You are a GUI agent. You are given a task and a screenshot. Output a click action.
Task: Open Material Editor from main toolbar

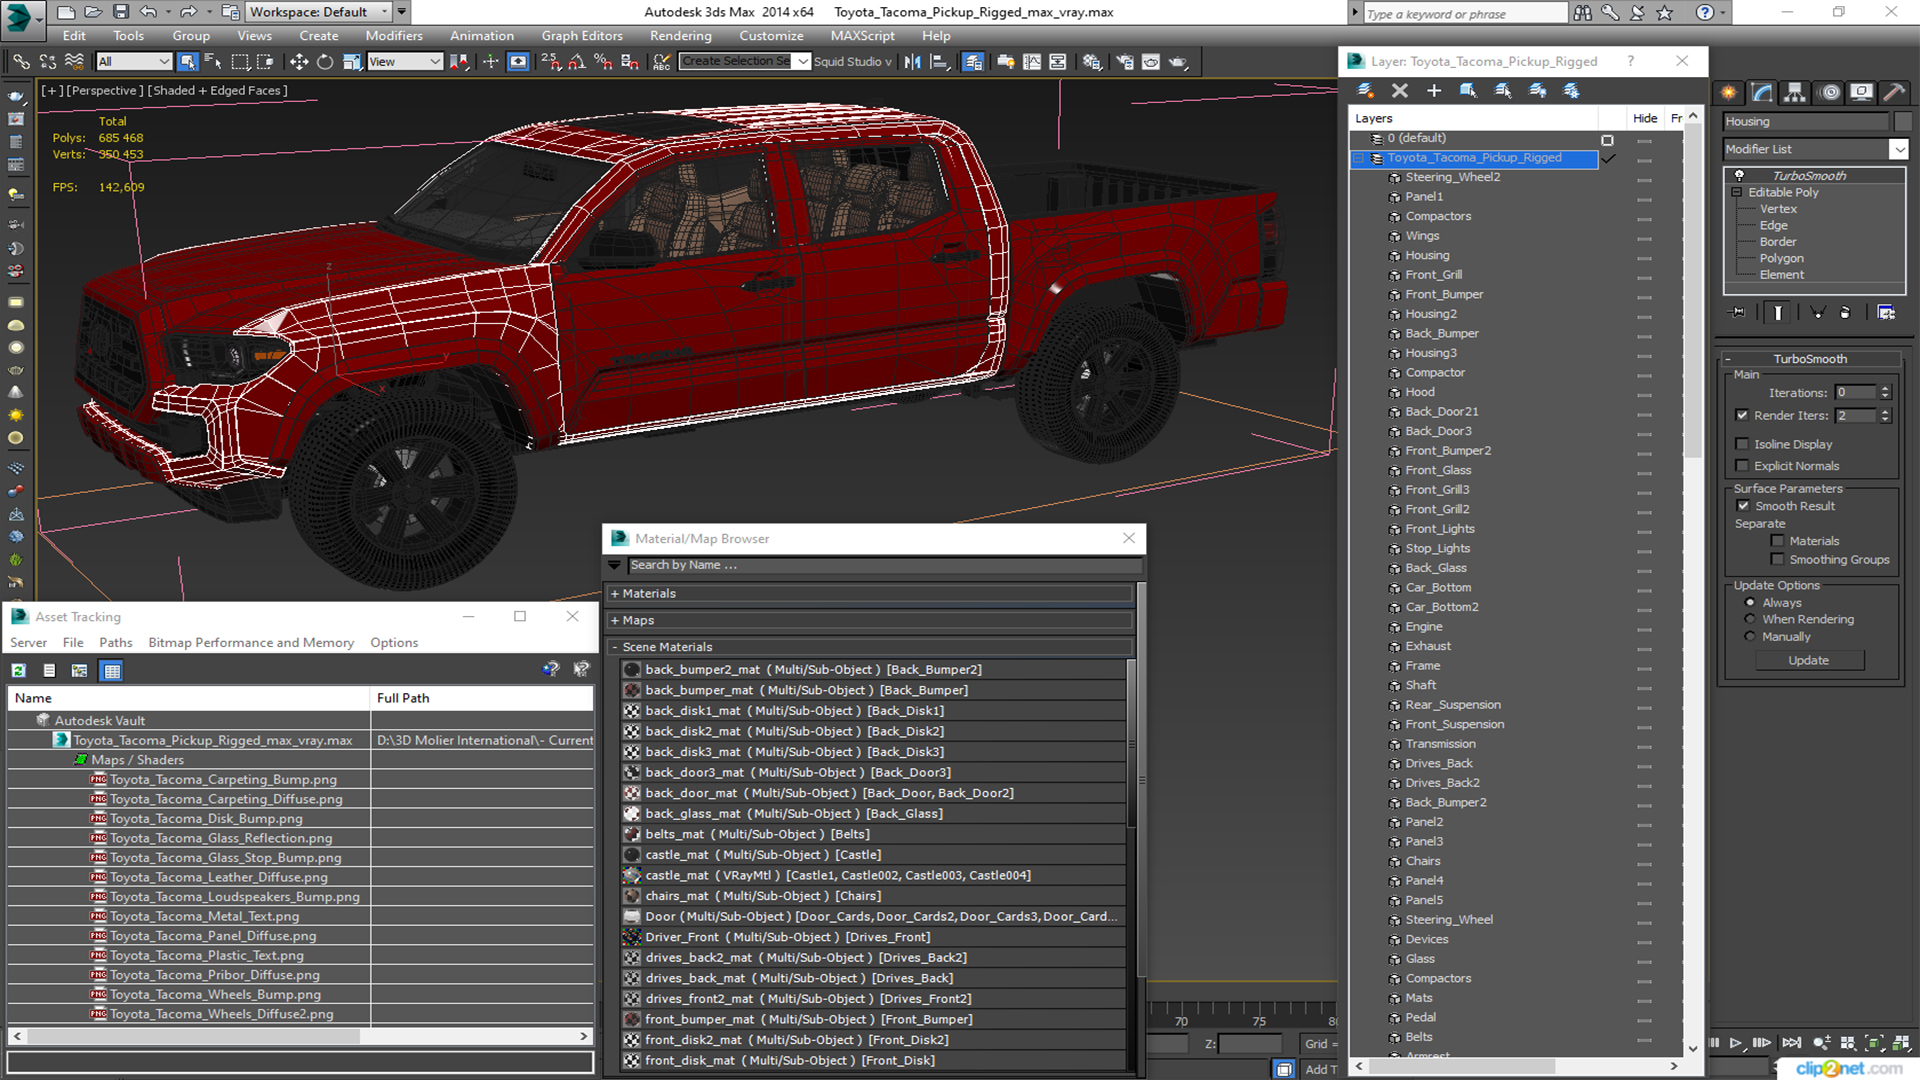(1092, 62)
